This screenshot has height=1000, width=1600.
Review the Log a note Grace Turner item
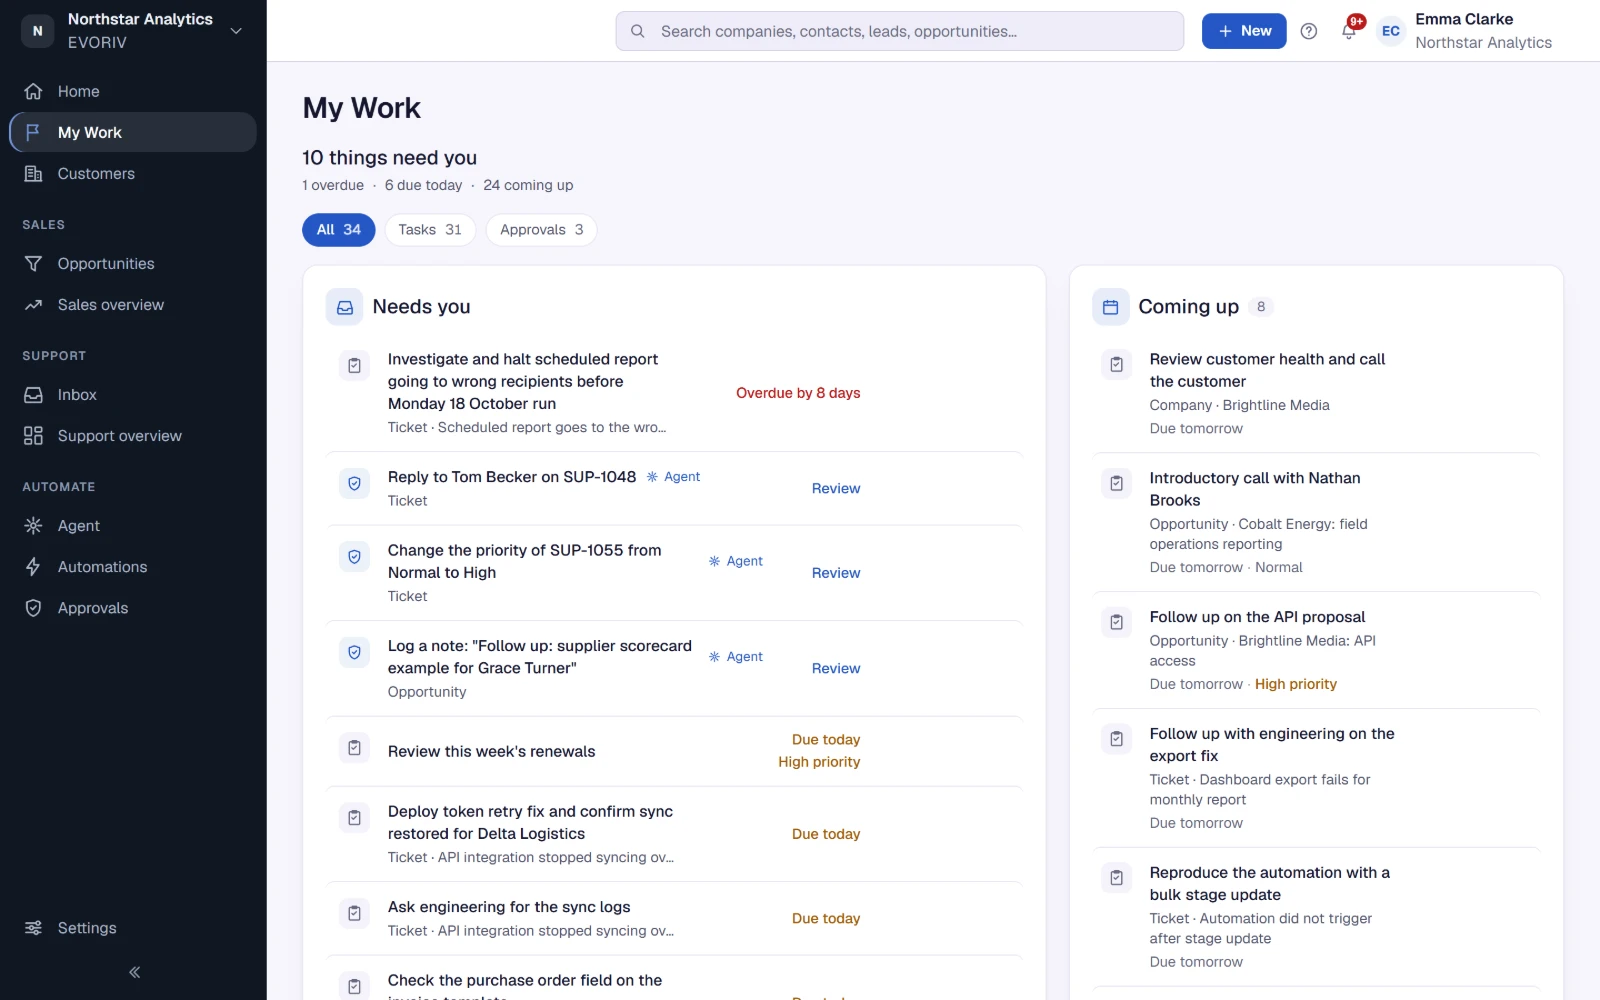click(x=836, y=668)
